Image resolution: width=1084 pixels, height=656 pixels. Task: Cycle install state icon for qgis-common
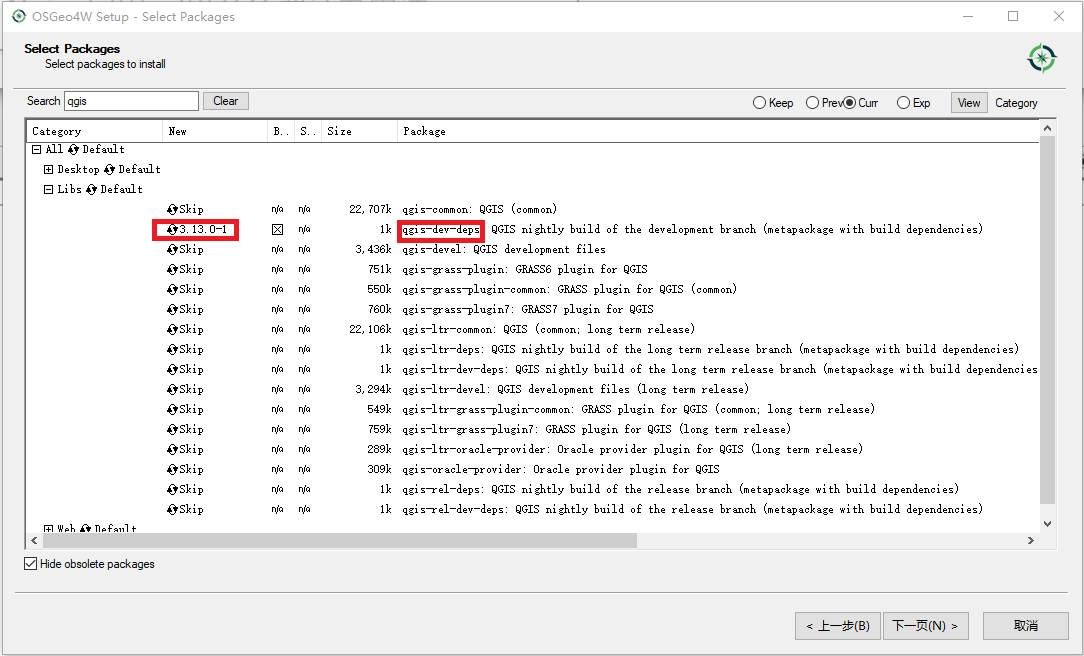(x=172, y=209)
